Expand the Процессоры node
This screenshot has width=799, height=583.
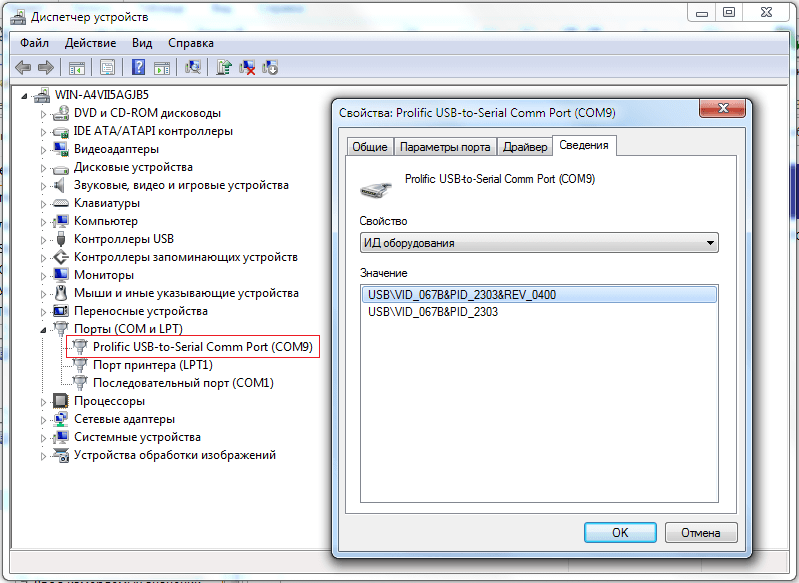coord(43,402)
